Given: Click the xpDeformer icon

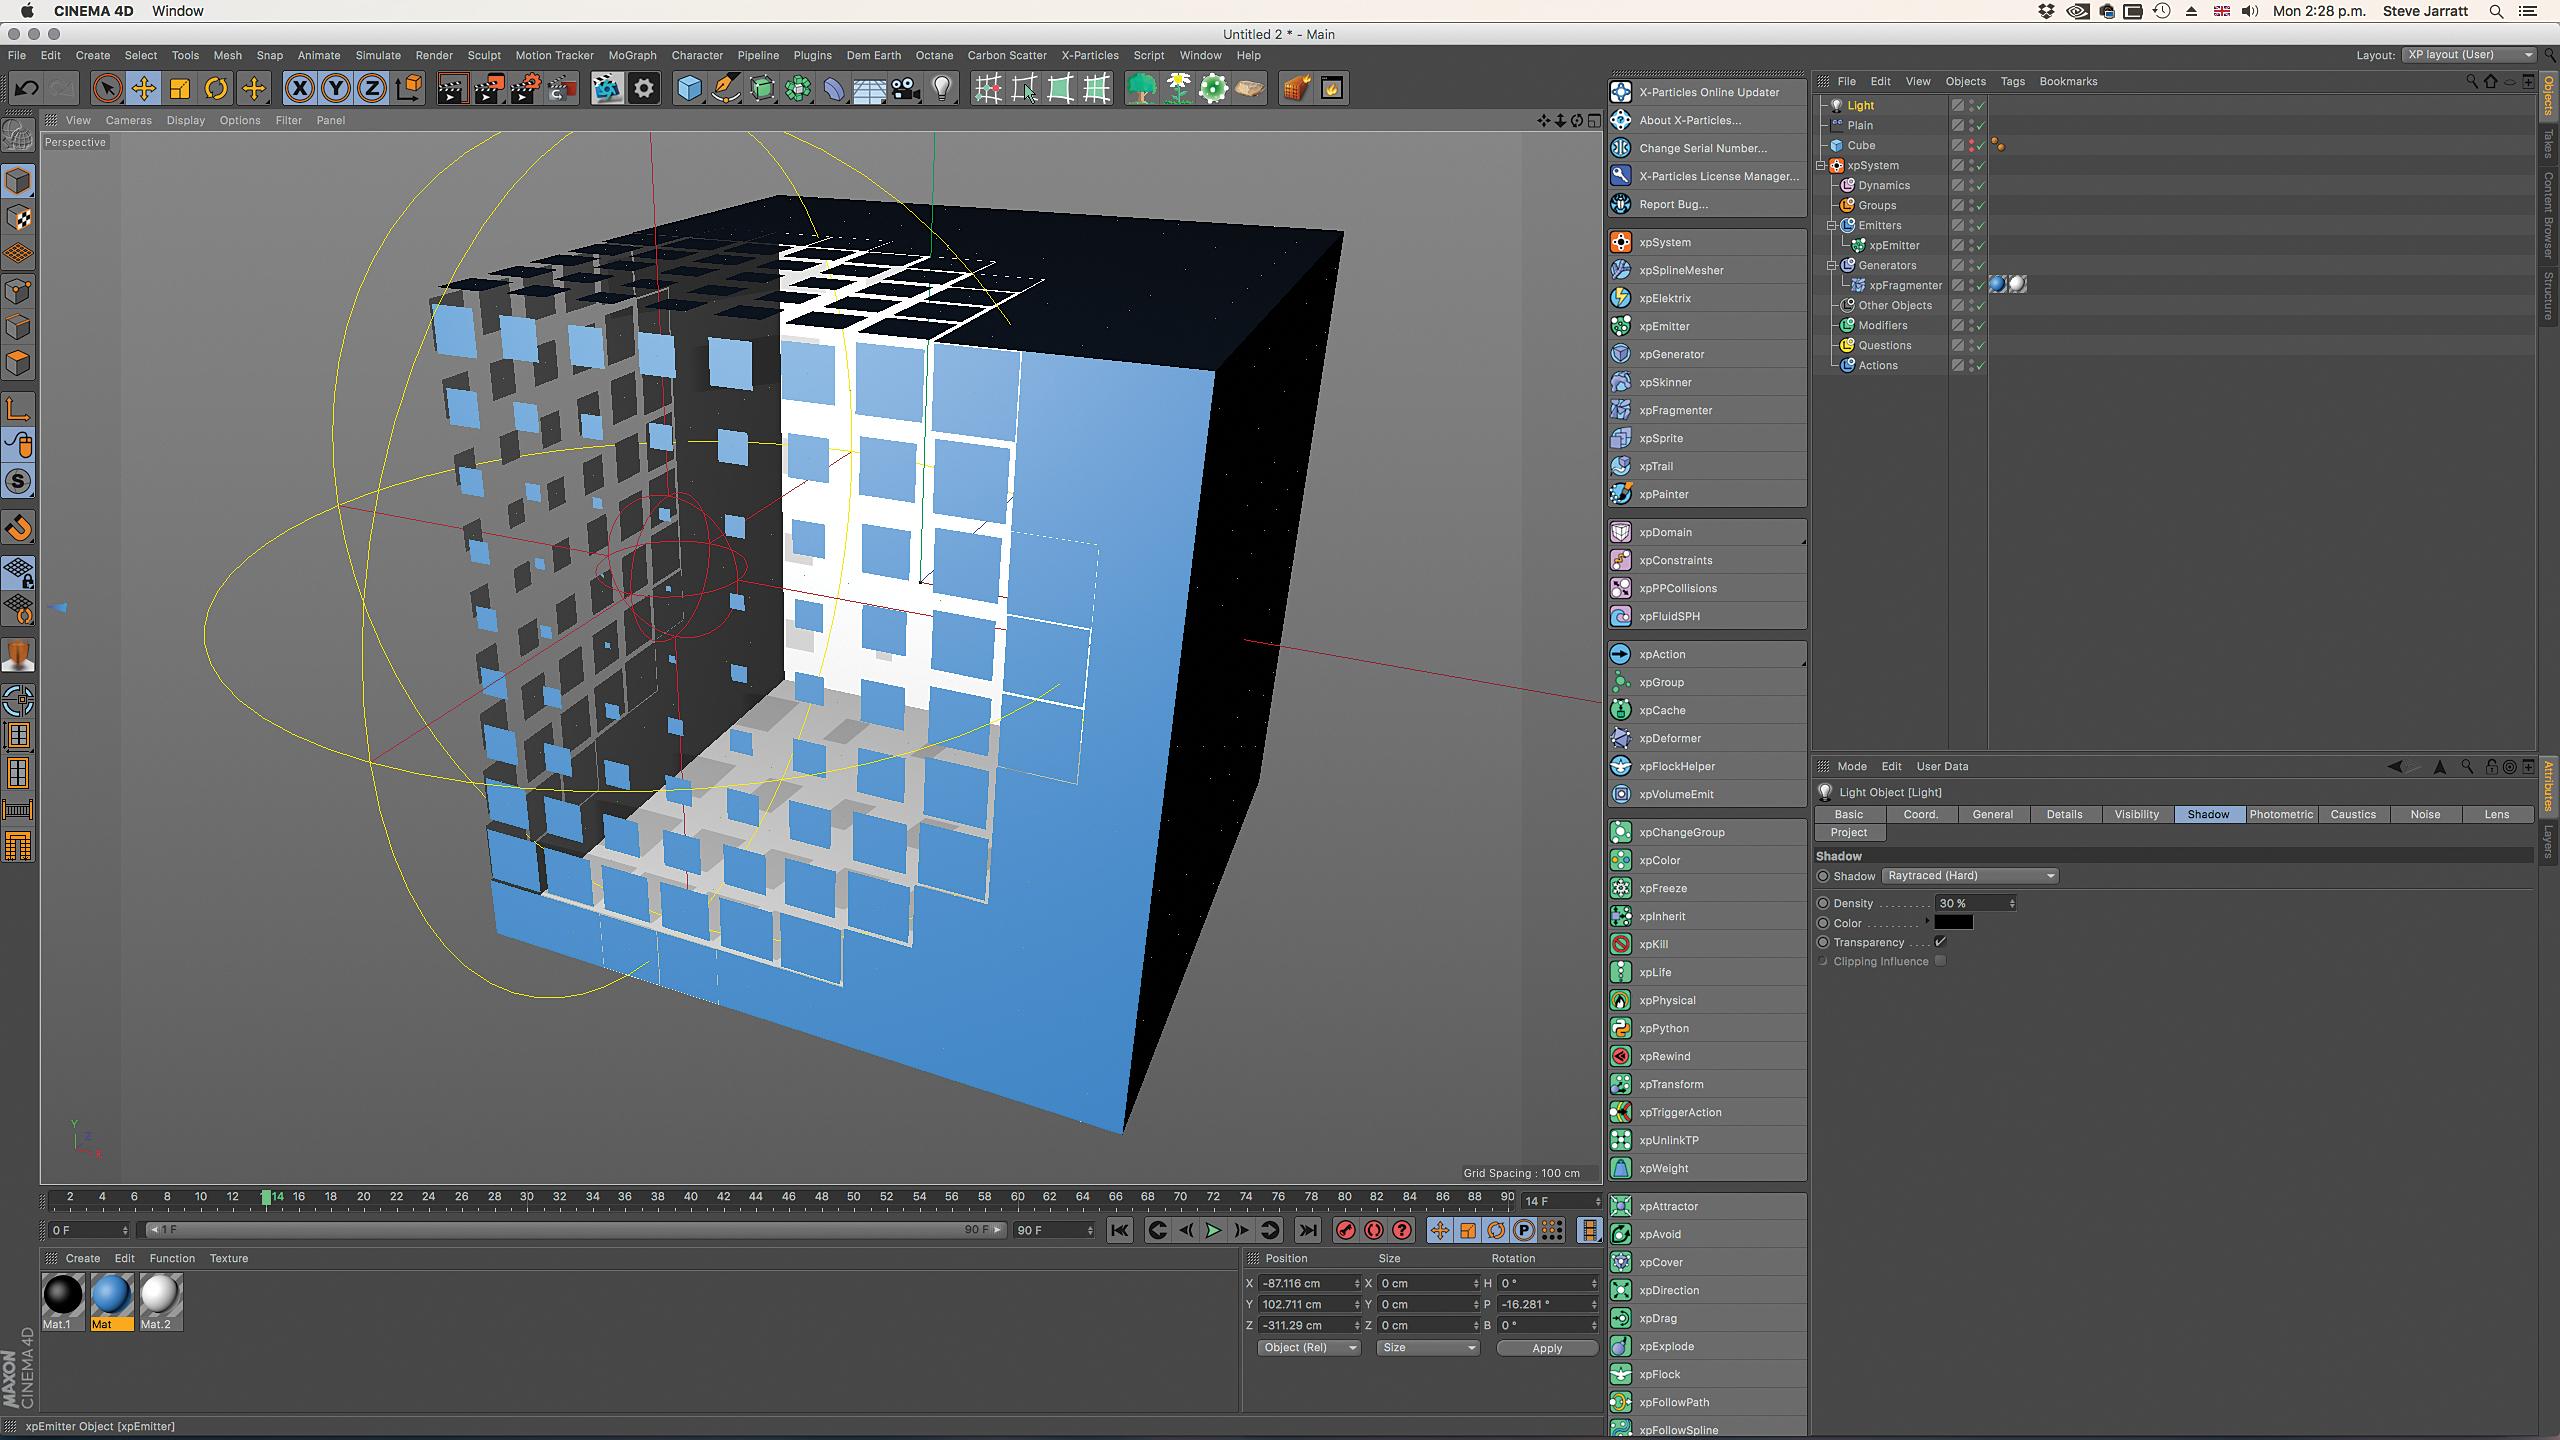Looking at the screenshot, I should pos(1621,737).
